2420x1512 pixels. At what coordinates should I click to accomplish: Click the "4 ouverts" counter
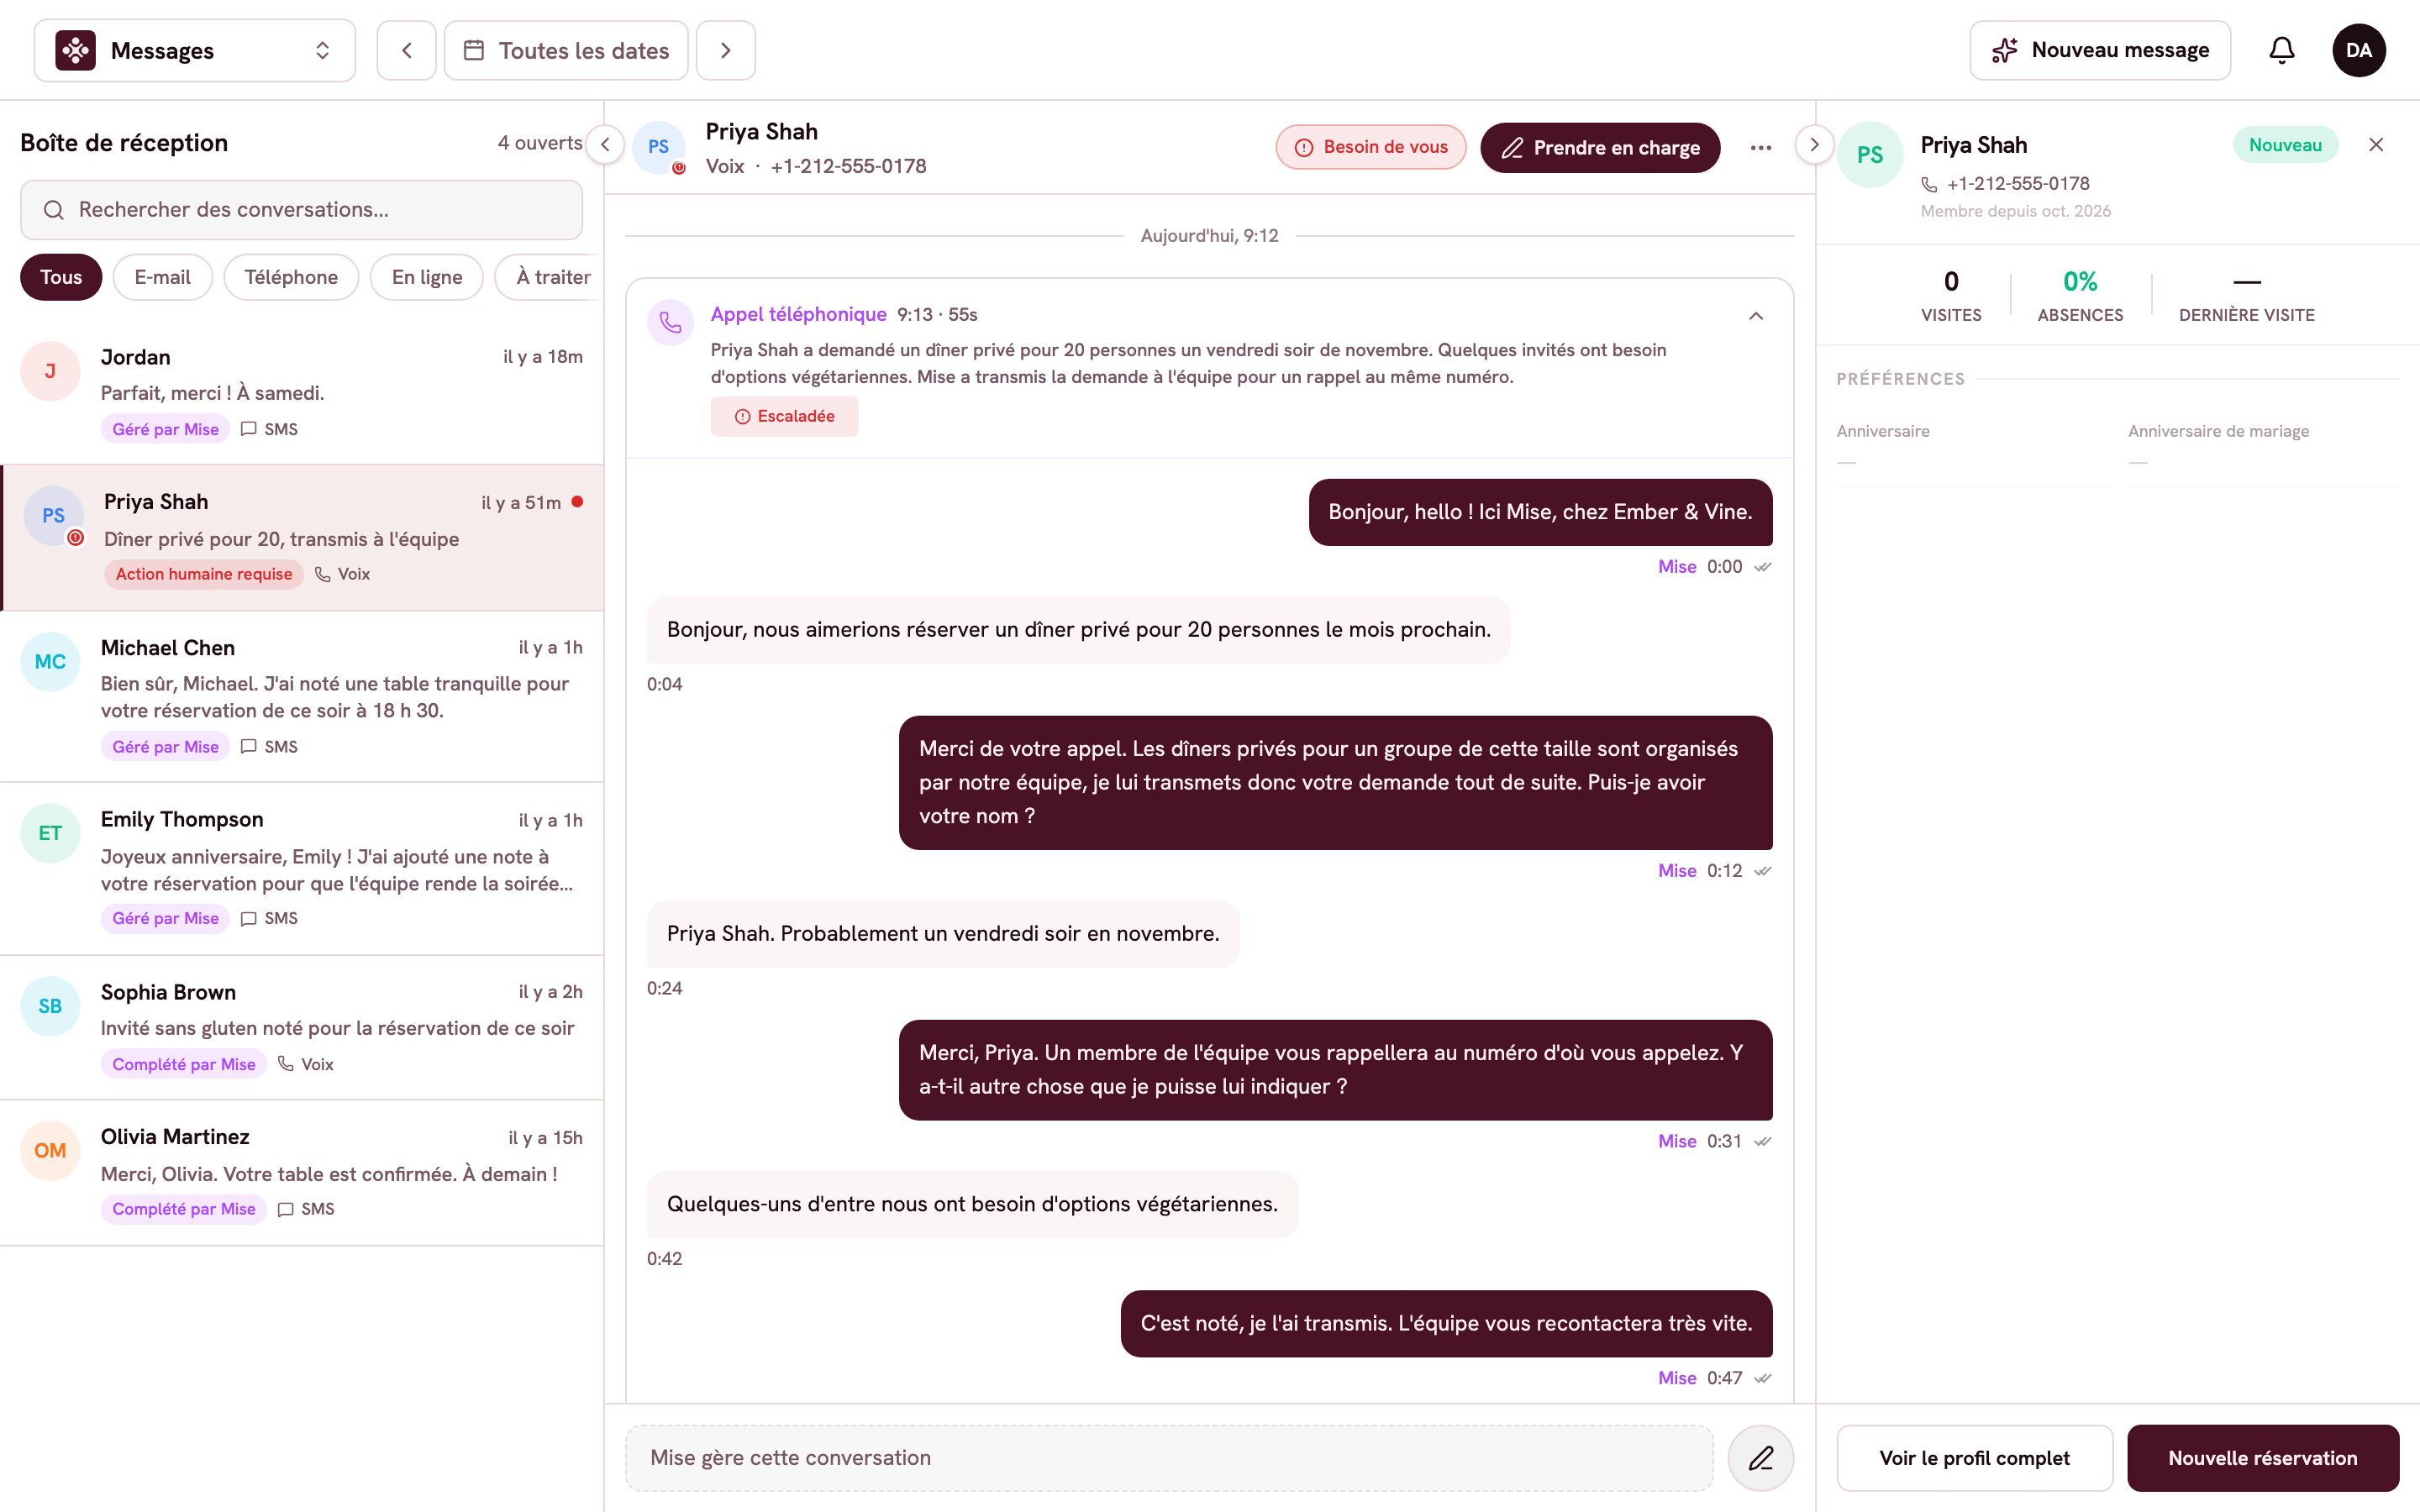click(x=540, y=143)
